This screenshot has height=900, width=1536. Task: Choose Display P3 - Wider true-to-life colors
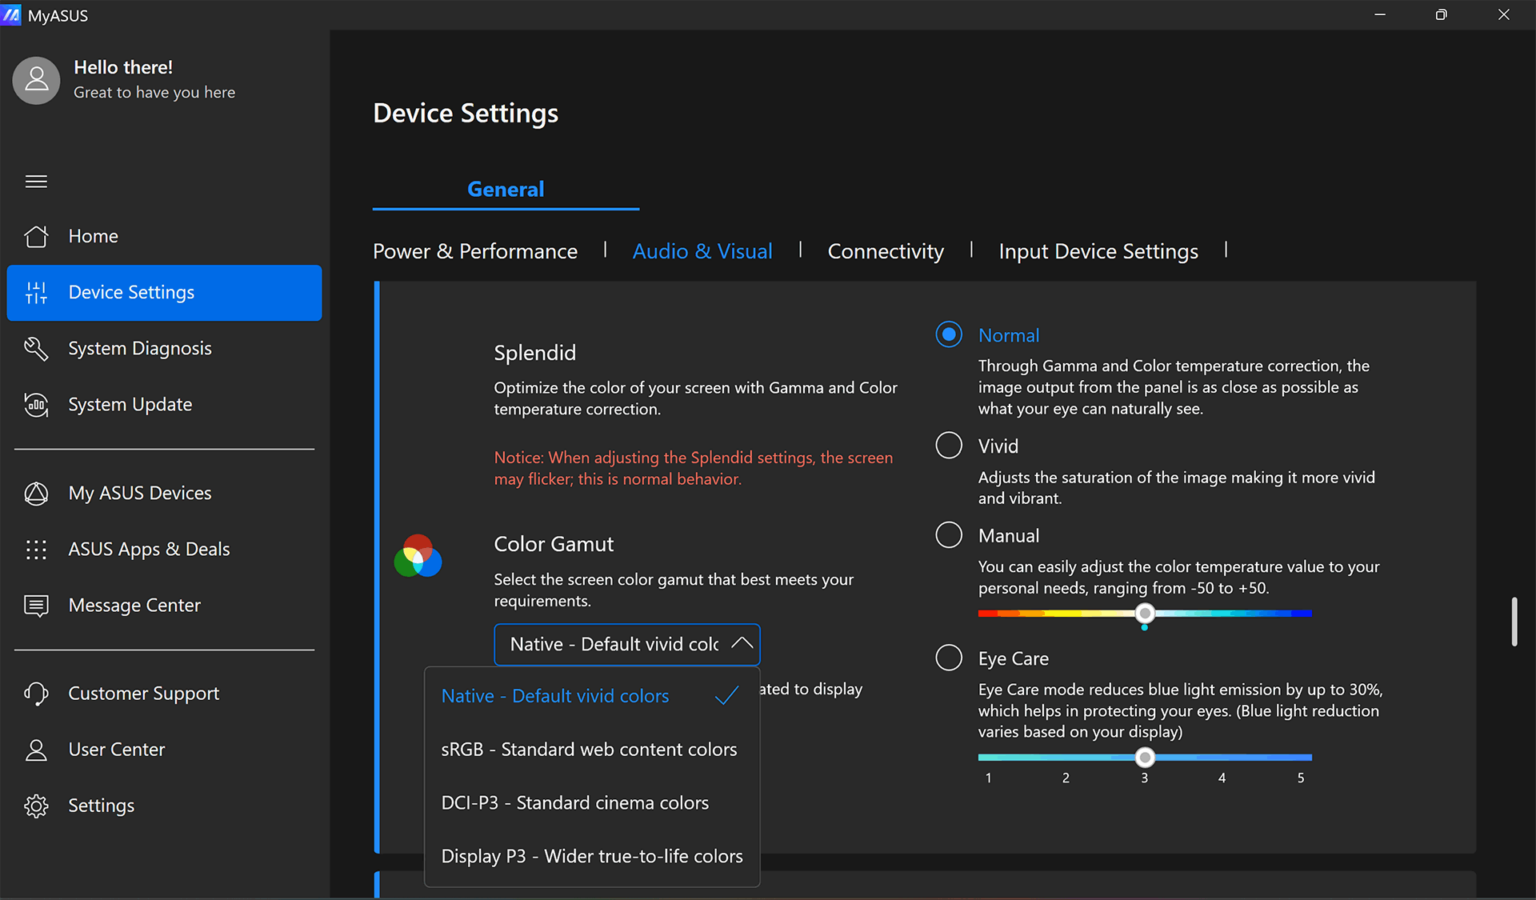(x=591, y=856)
